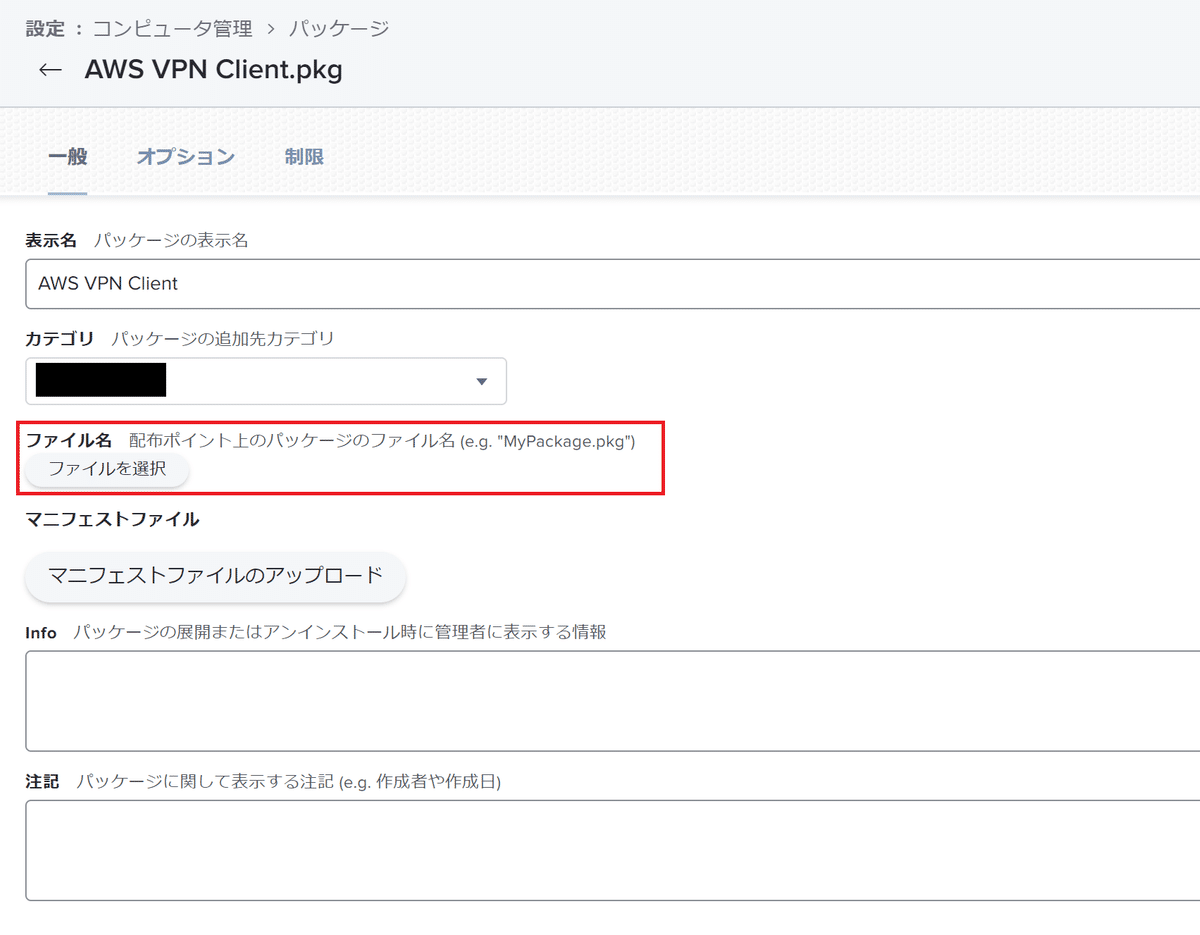
Task: Go back using the left arrow icon
Action: pyautogui.click(x=49, y=71)
